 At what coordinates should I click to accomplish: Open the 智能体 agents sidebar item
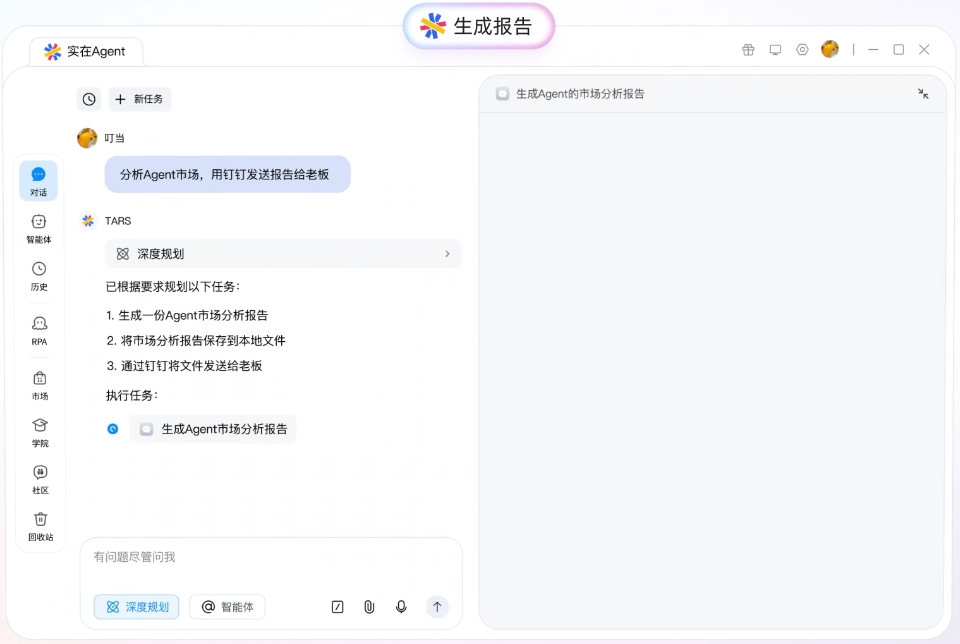(x=39, y=229)
